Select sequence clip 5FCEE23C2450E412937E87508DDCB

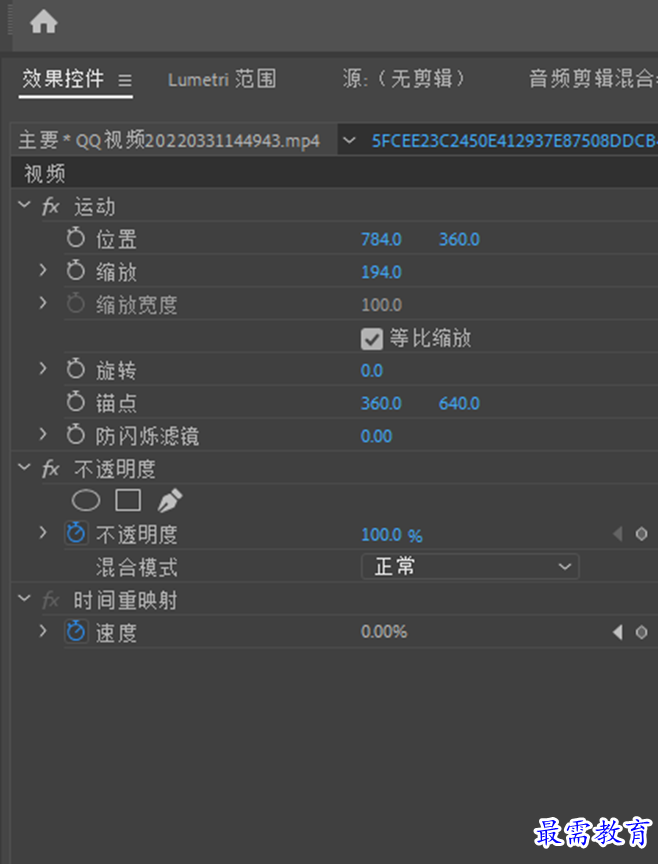(514, 141)
